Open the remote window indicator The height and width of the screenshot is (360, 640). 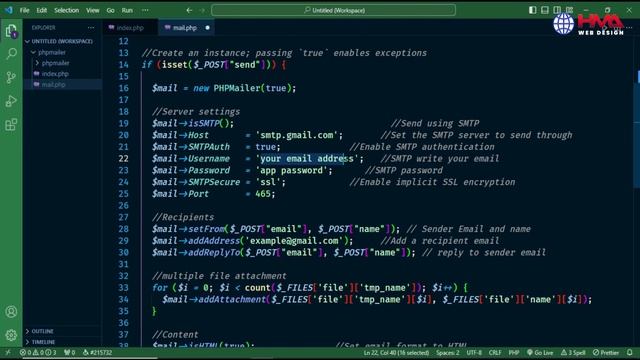point(8,352)
